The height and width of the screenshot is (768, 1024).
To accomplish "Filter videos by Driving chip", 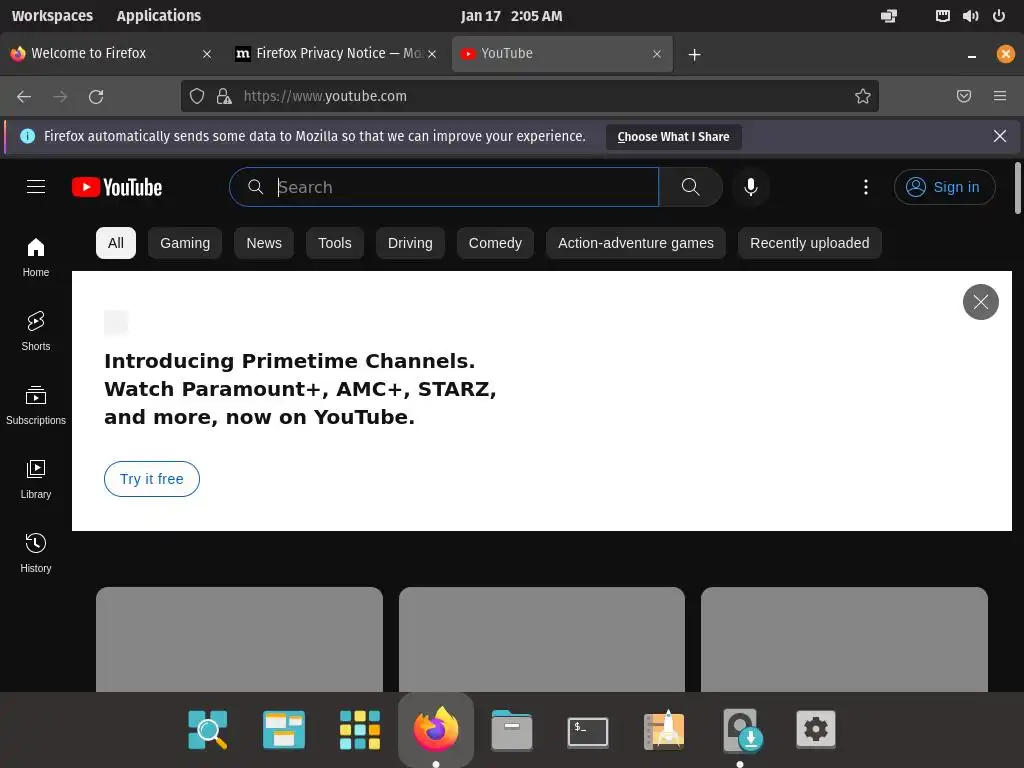I will pos(410,243).
